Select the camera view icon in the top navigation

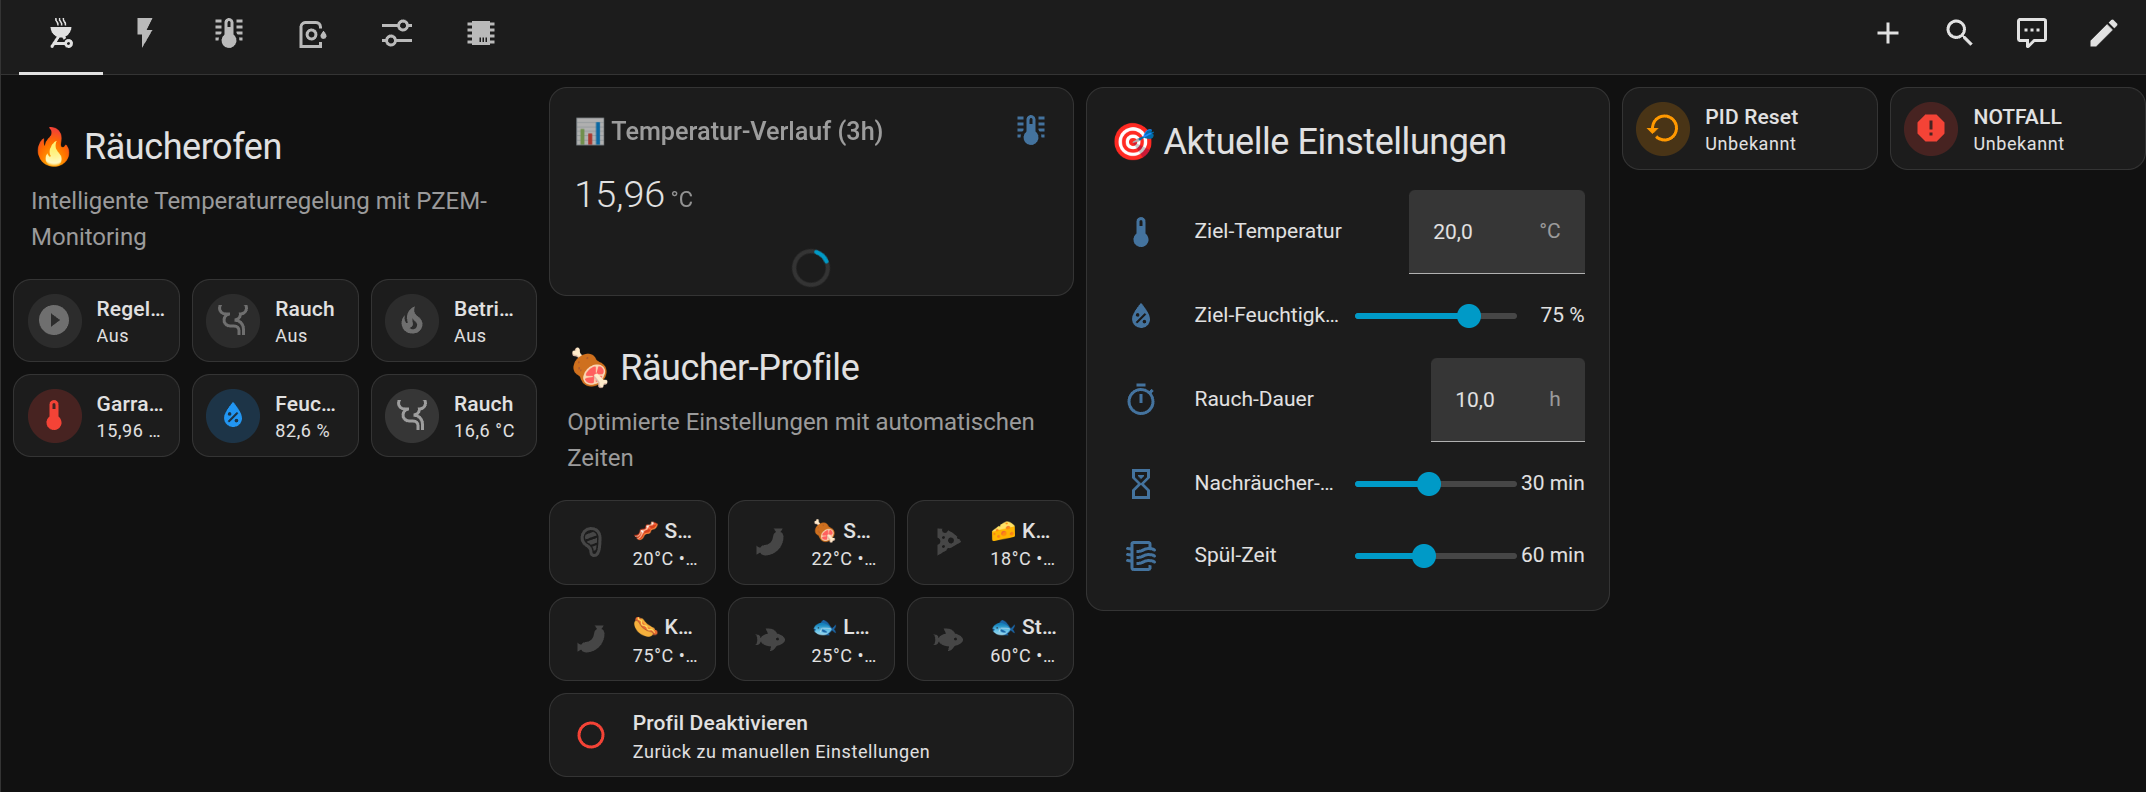(312, 33)
